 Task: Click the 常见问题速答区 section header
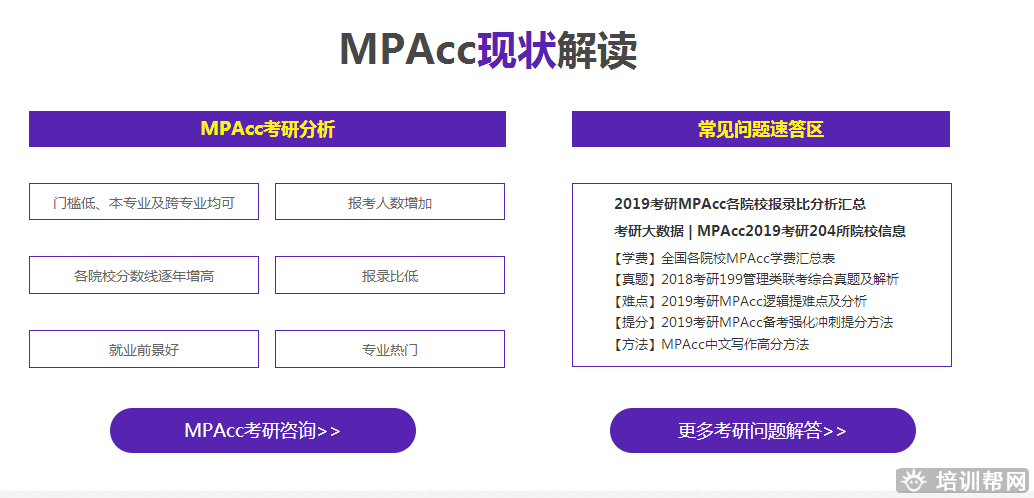click(760, 129)
